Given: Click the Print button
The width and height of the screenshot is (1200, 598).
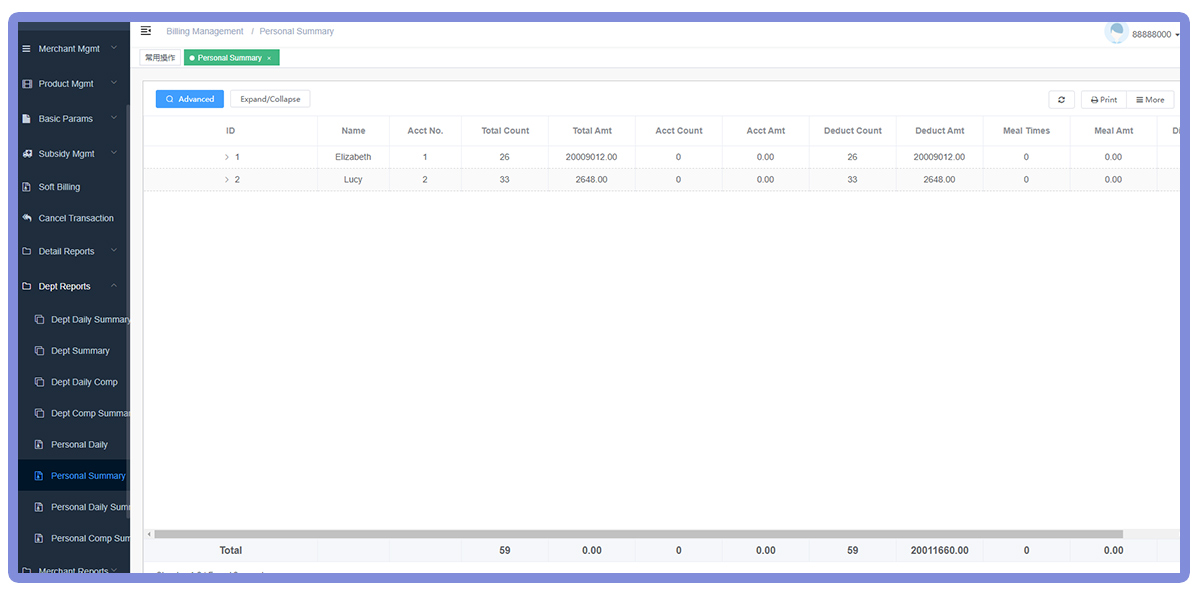Looking at the screenshot, I should pos(1104,100).
